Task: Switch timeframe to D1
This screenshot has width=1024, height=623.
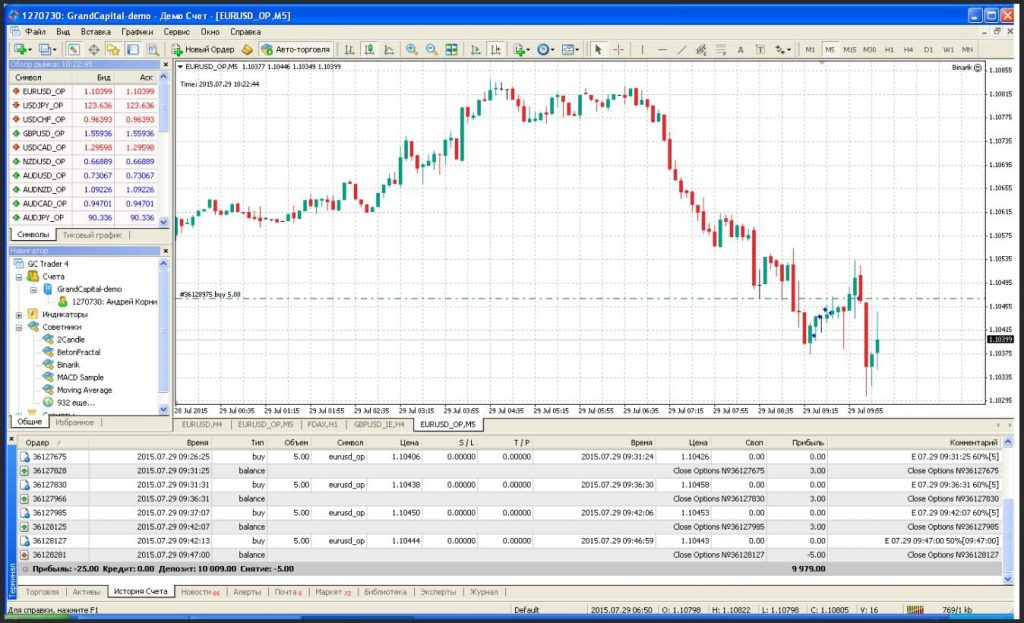Action: coord(928,50)
